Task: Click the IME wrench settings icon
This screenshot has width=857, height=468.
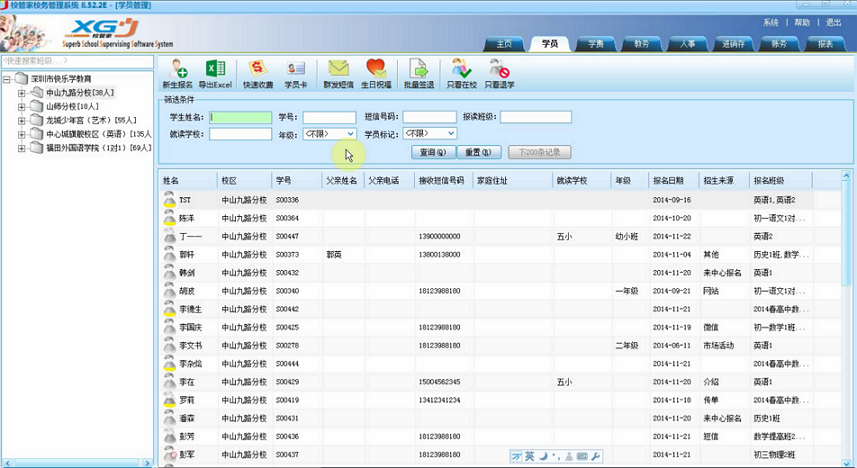Action: (x=596, y=456)
